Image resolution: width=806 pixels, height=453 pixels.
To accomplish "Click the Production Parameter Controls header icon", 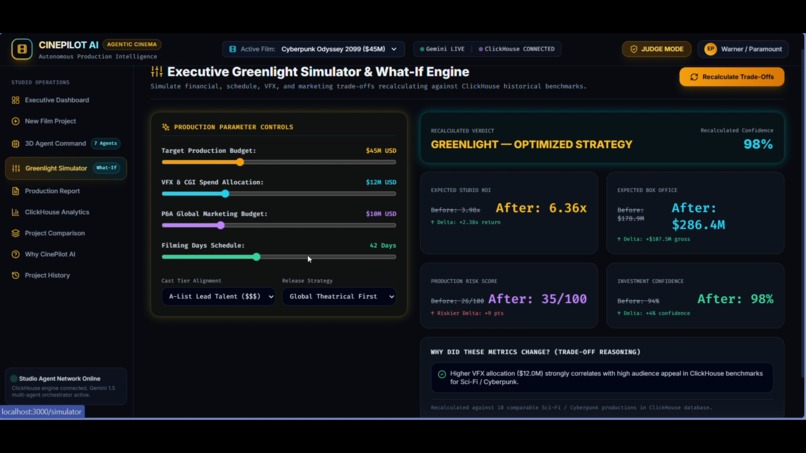I will pos(166,127).
